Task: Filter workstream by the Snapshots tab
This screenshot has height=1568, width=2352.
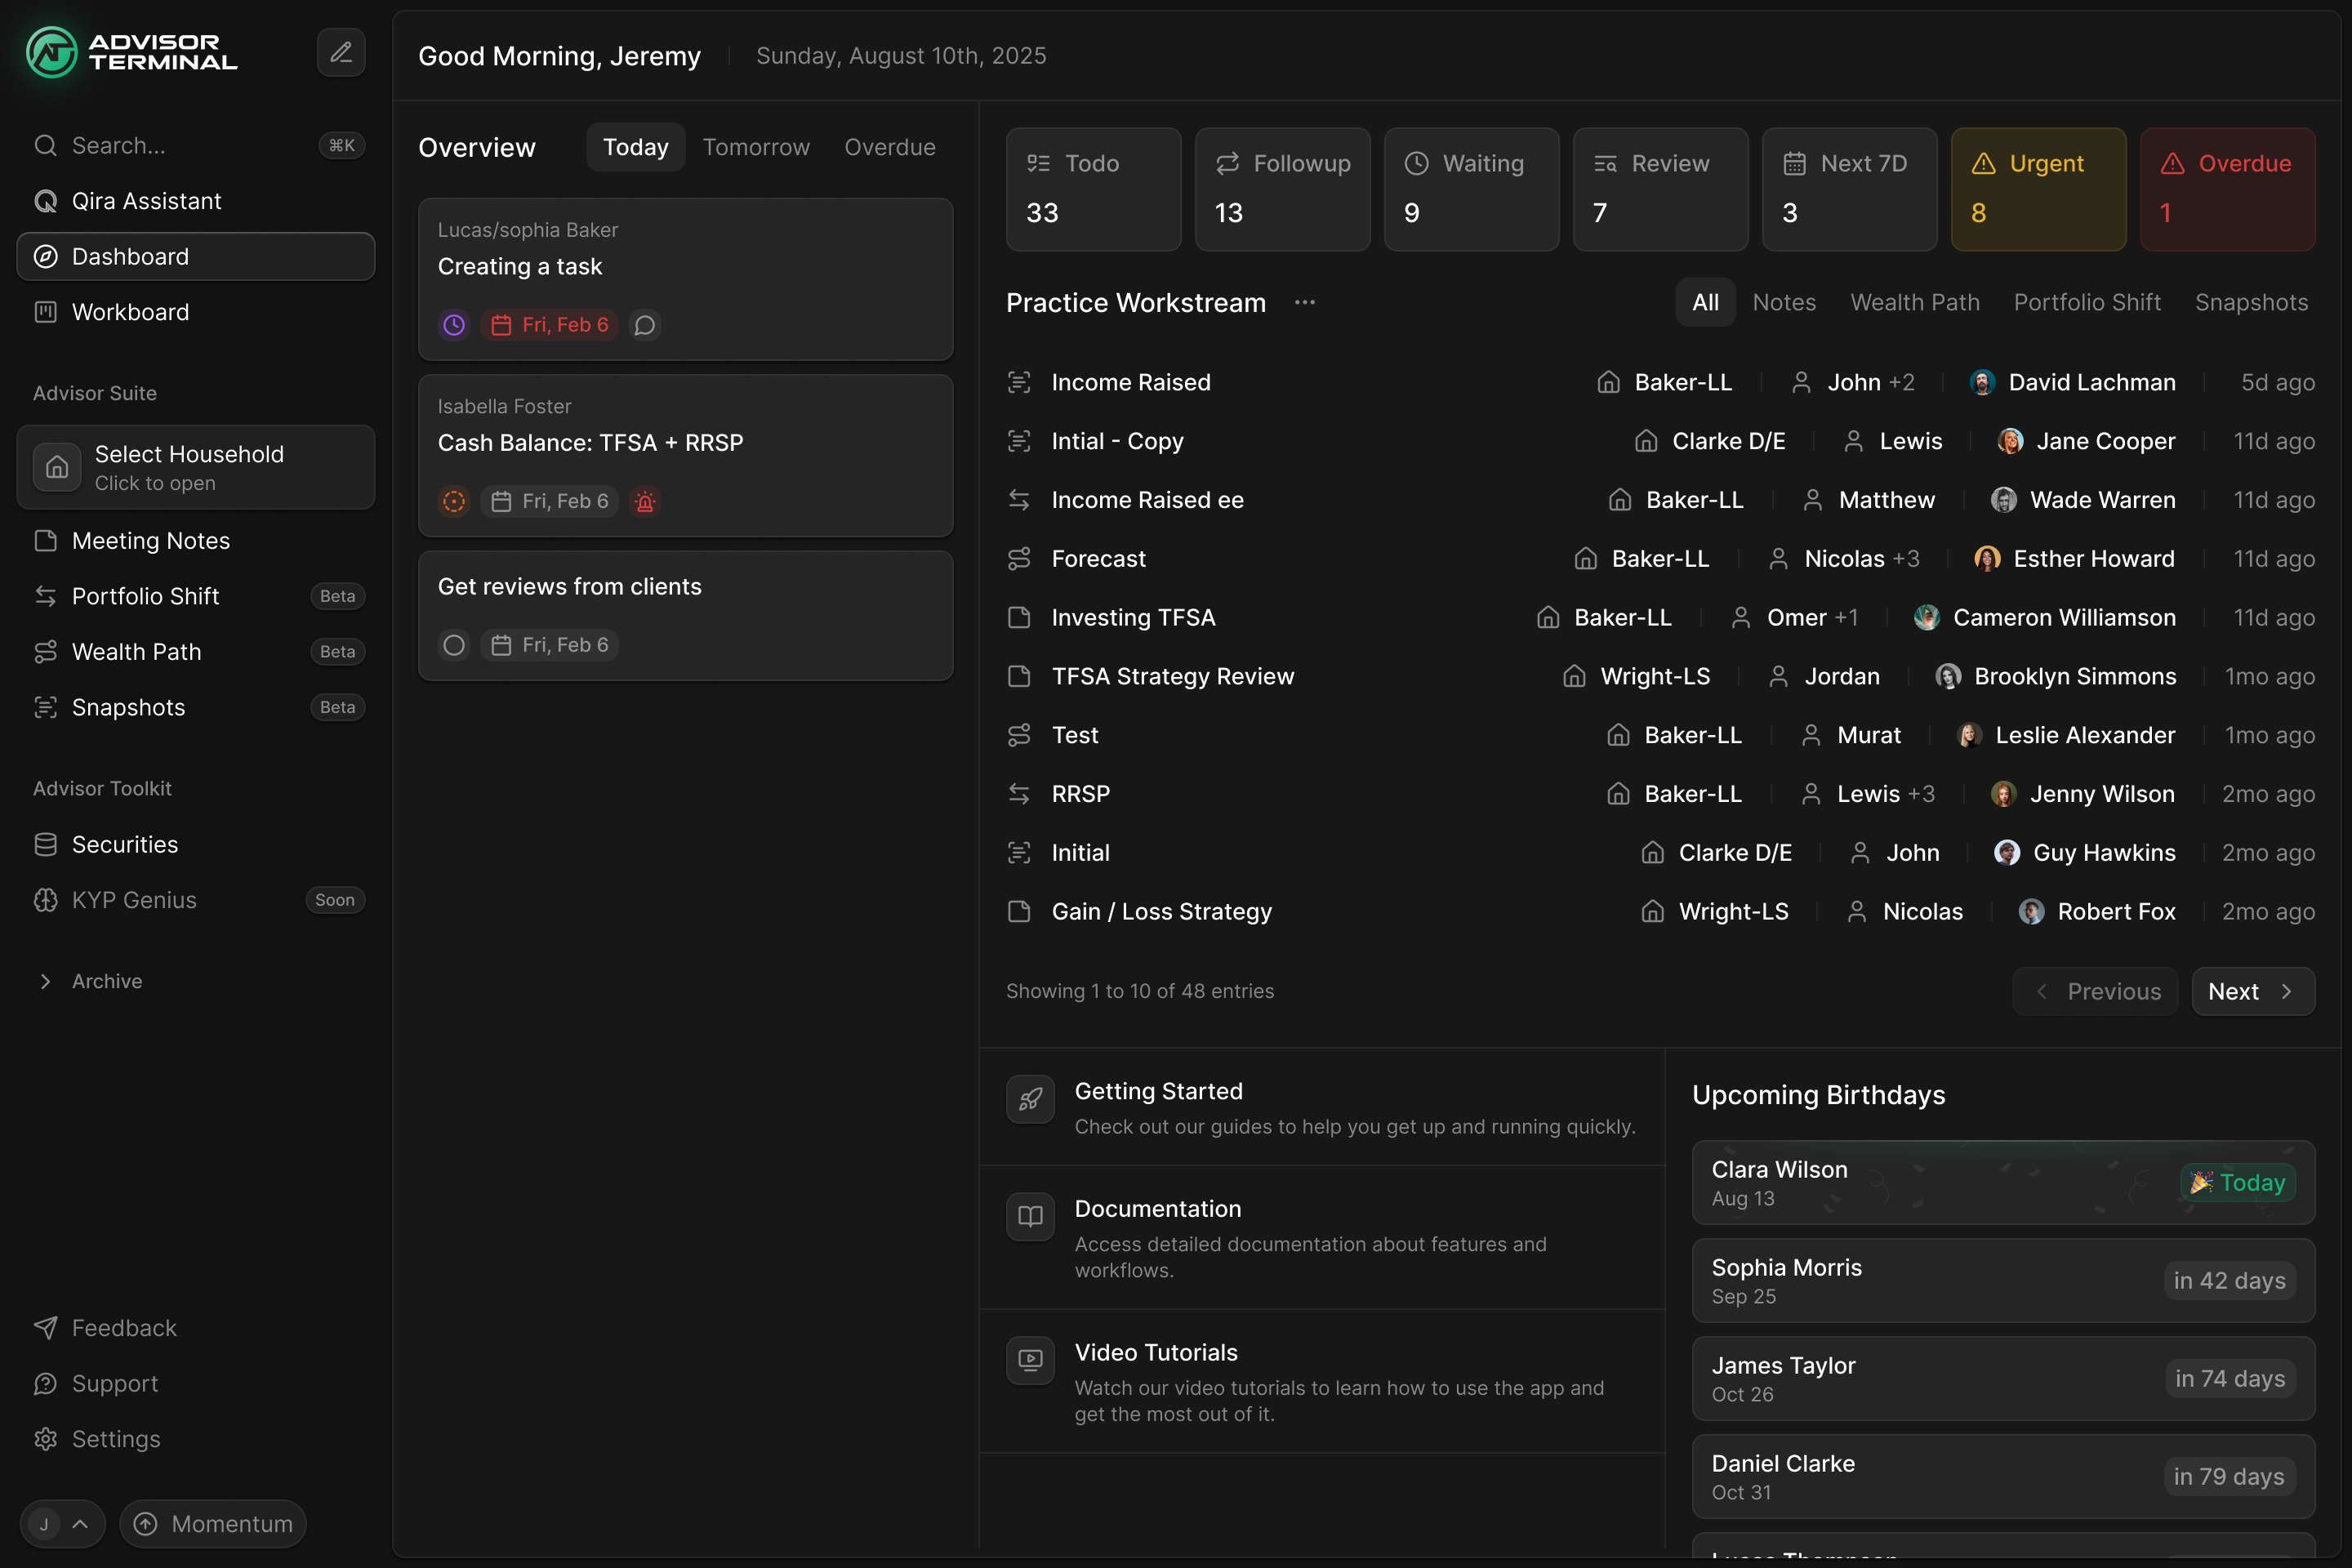Action: click(2251, 302)
